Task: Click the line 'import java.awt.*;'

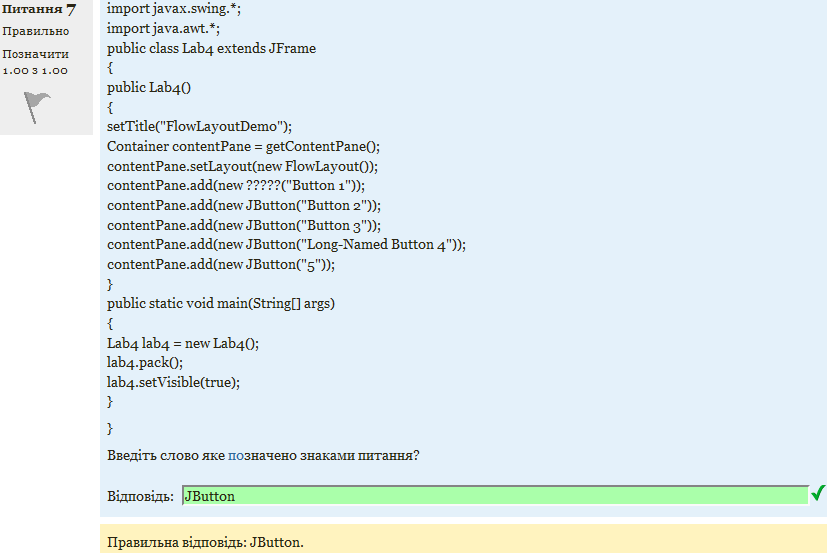Action: click(x=164, y=28)
